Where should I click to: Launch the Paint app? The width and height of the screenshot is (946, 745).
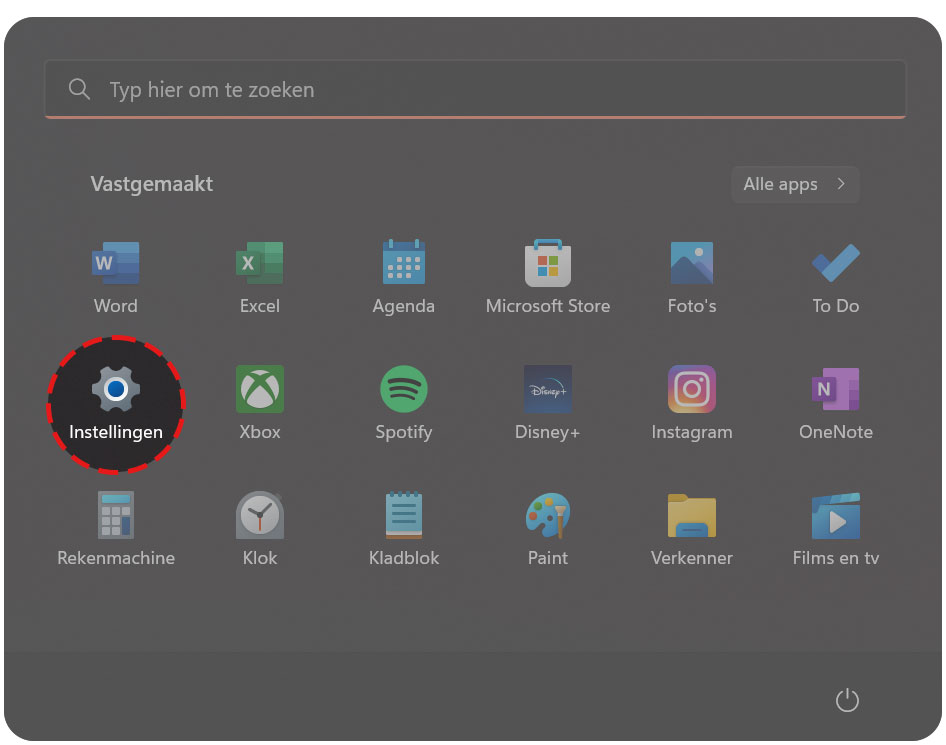[548, 516]
